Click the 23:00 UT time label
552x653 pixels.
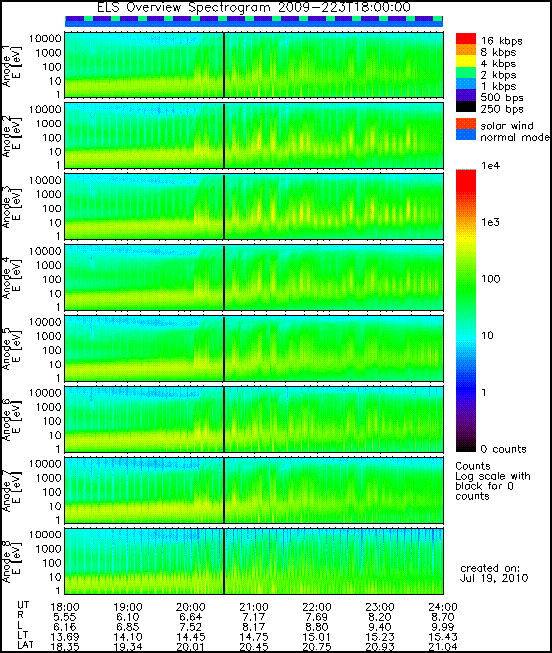(380, 607)
